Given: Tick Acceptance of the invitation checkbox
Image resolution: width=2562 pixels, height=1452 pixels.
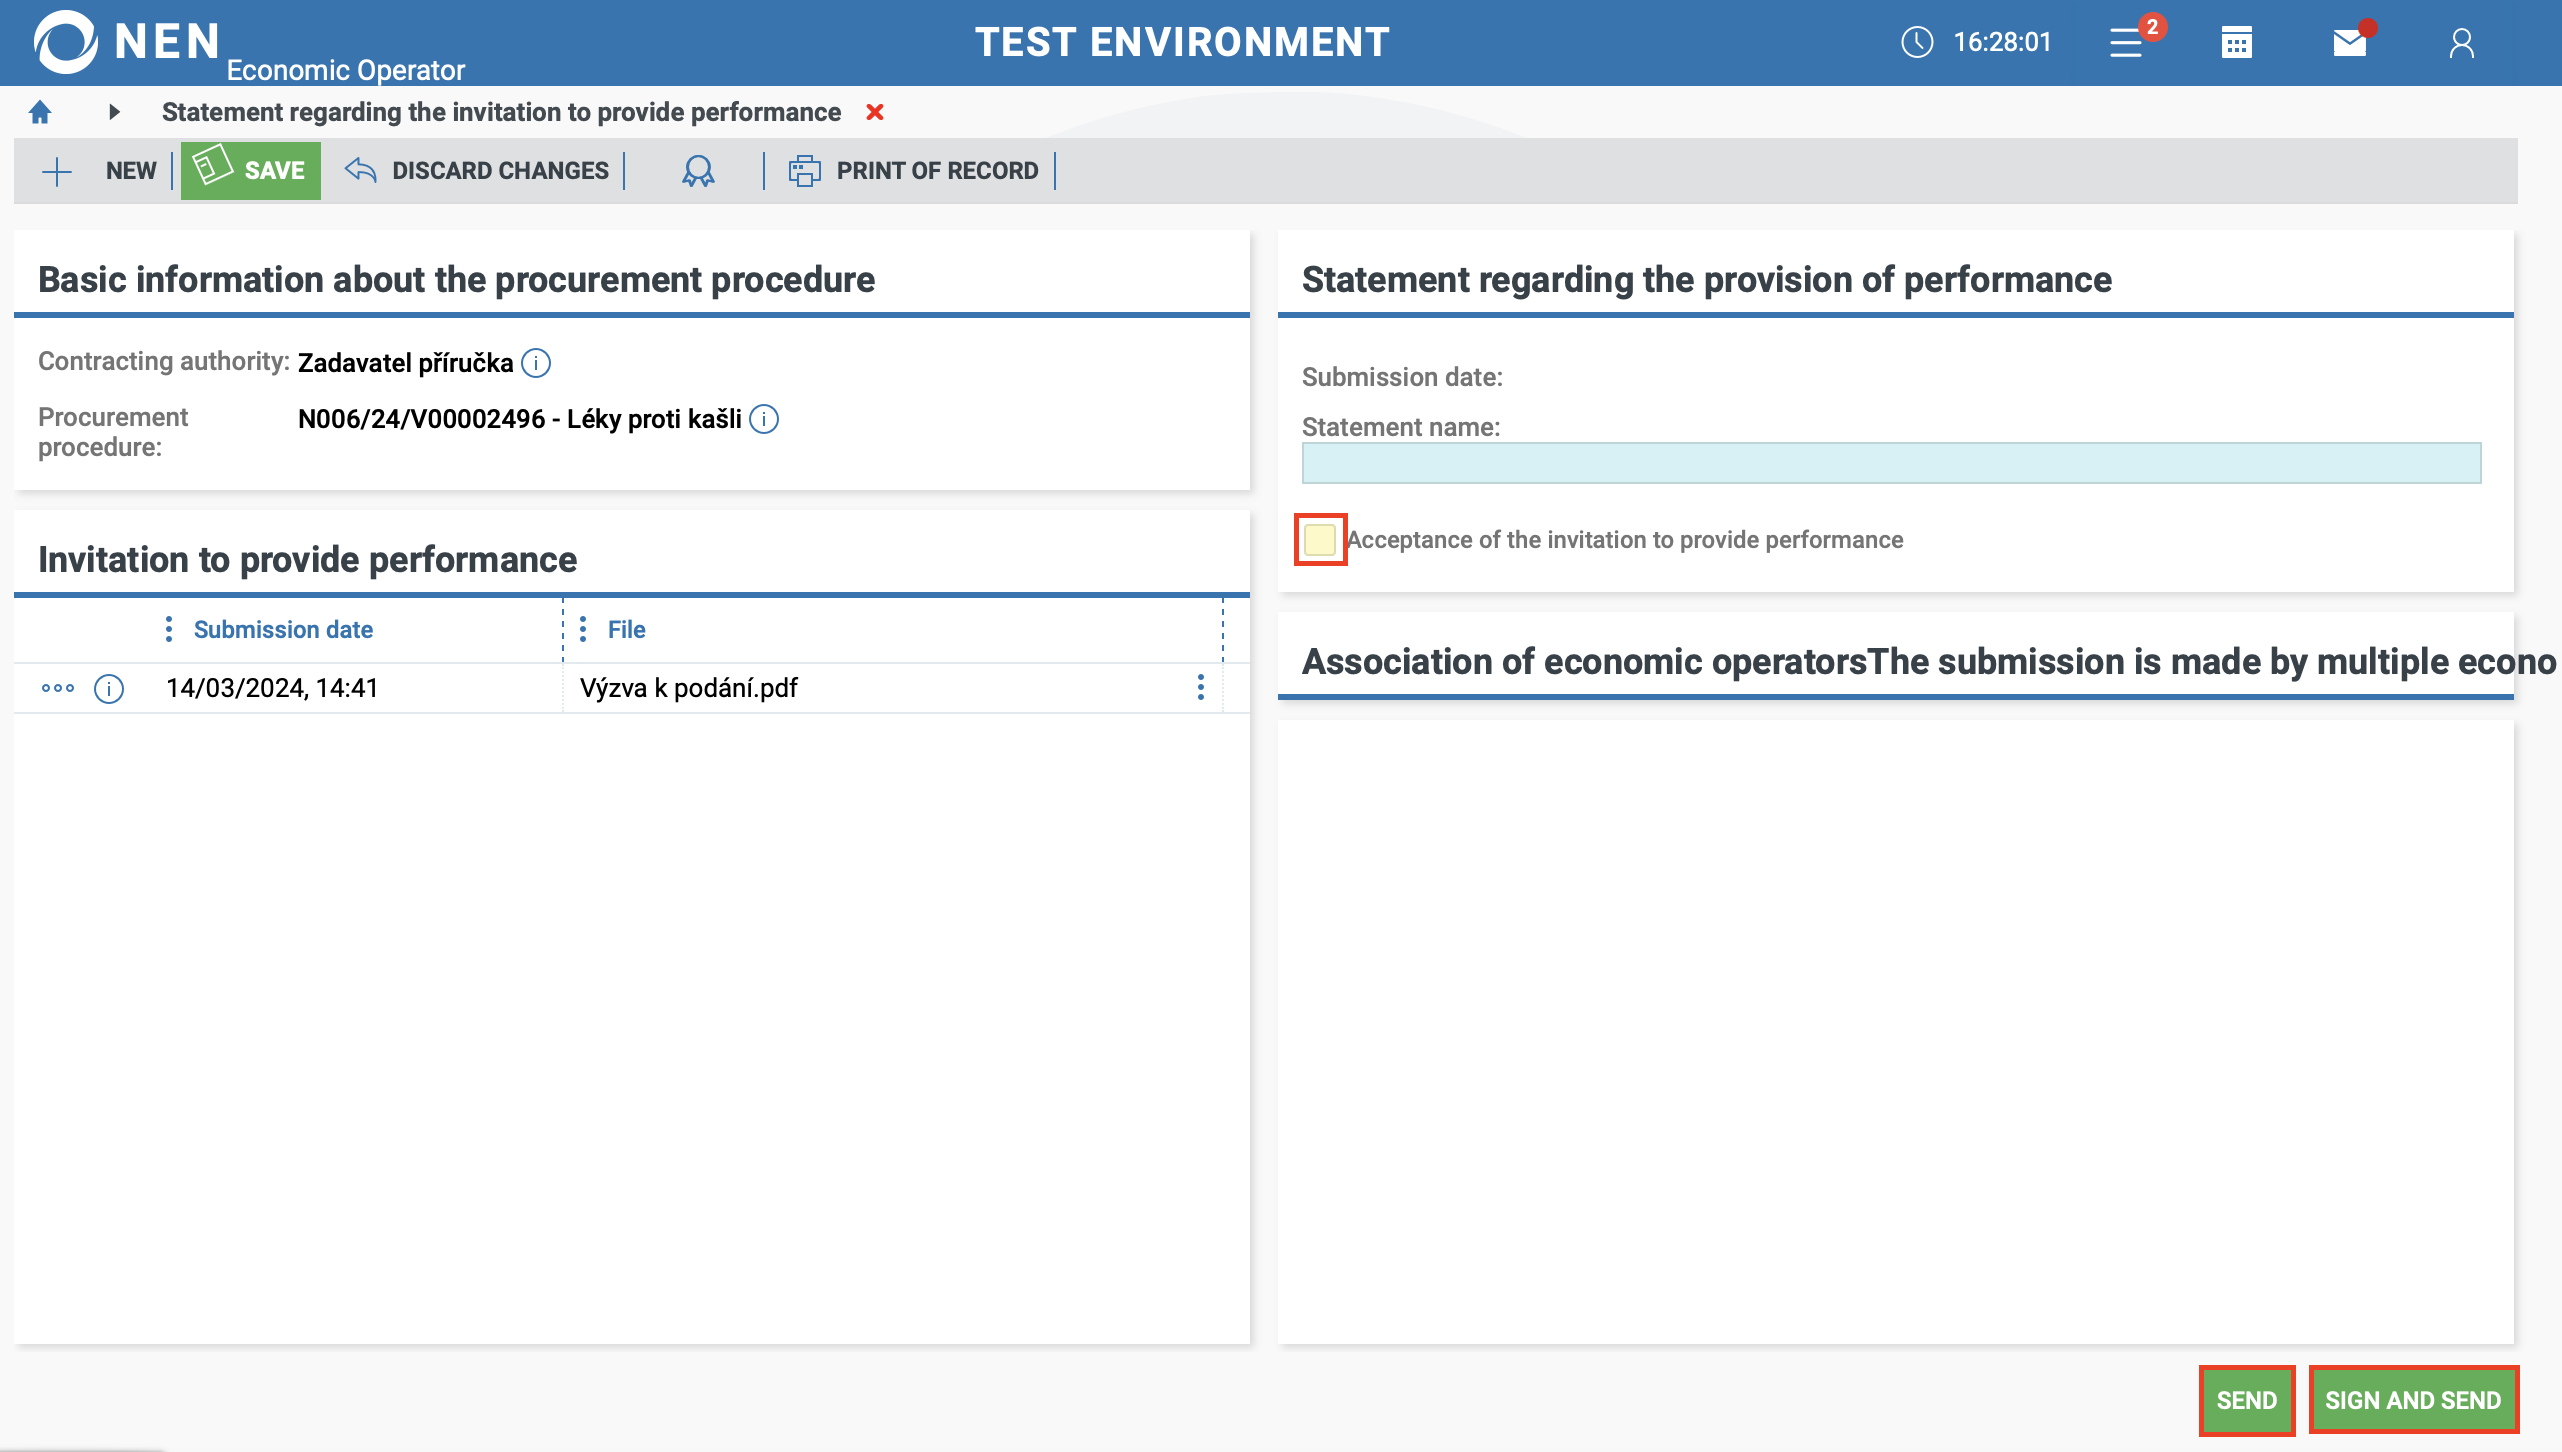Looking at the screenshot, I should [x=1320, y=540].
